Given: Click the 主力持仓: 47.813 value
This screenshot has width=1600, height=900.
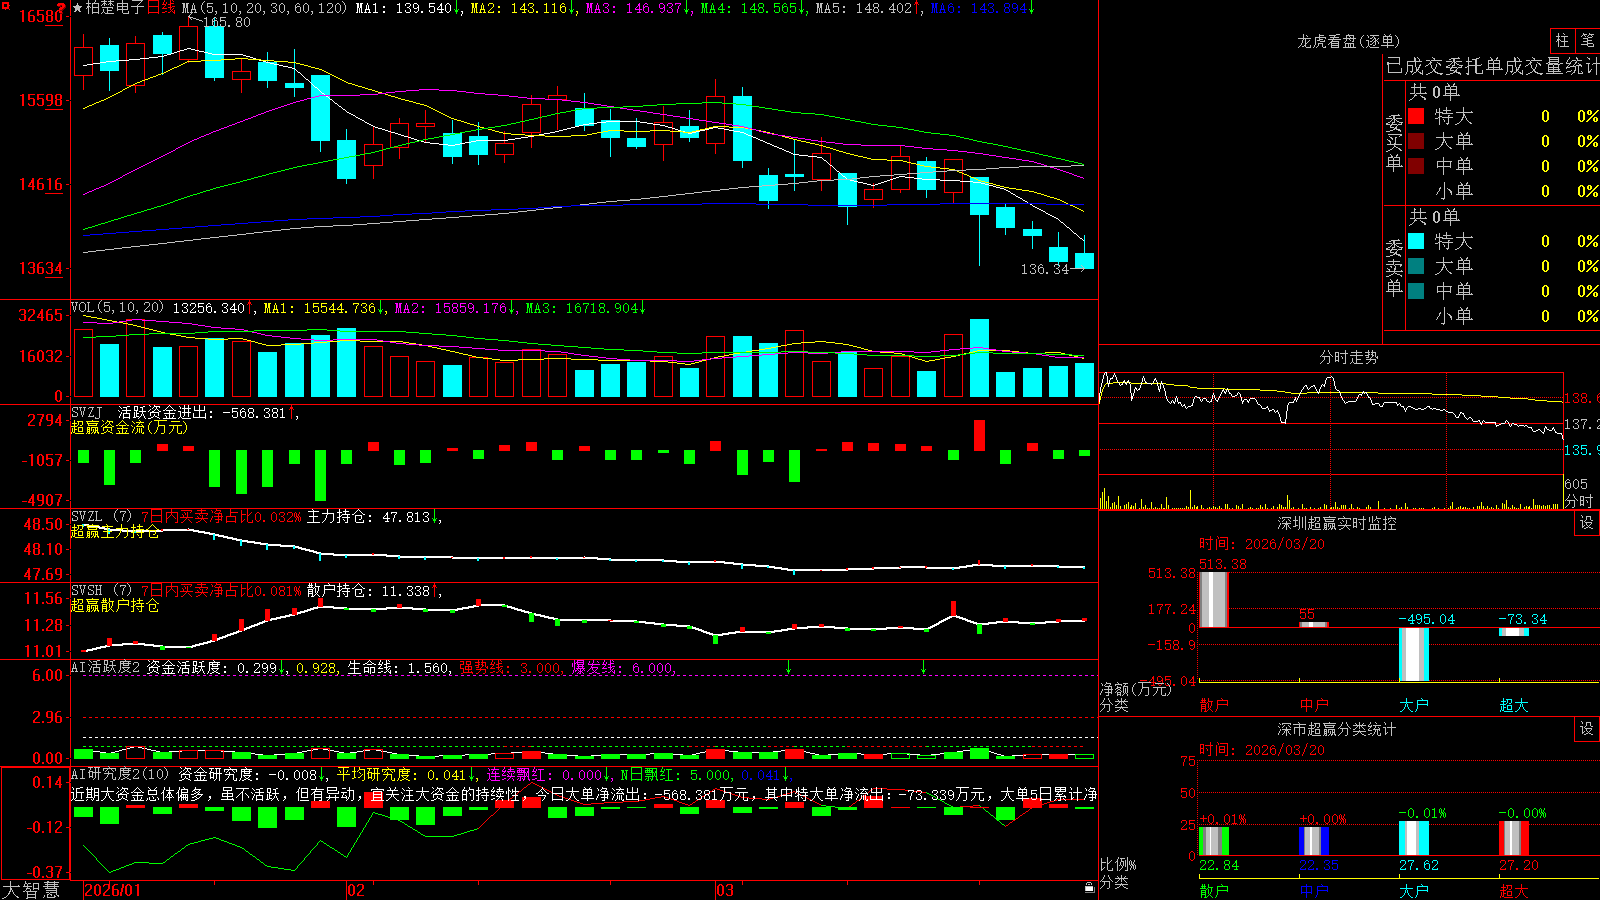Looking at the screenshot, I should click(x=374, y=517).
